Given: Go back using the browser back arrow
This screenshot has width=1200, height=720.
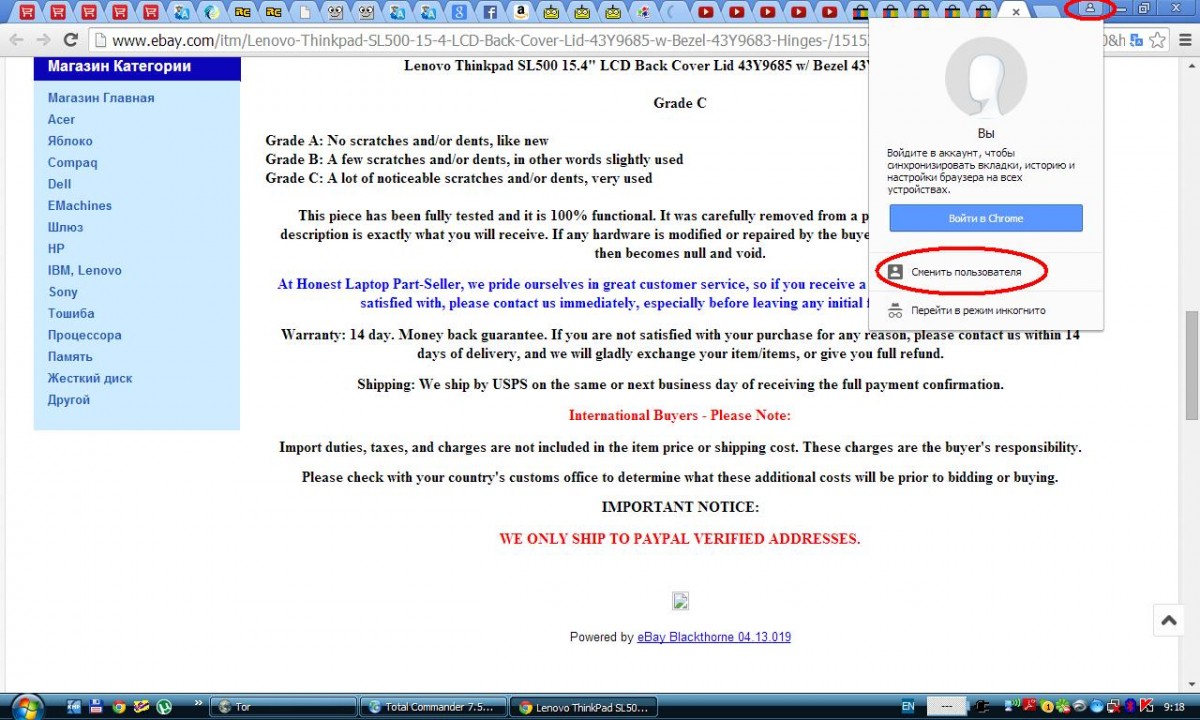Looking at the screenshot, I should 16,41.
